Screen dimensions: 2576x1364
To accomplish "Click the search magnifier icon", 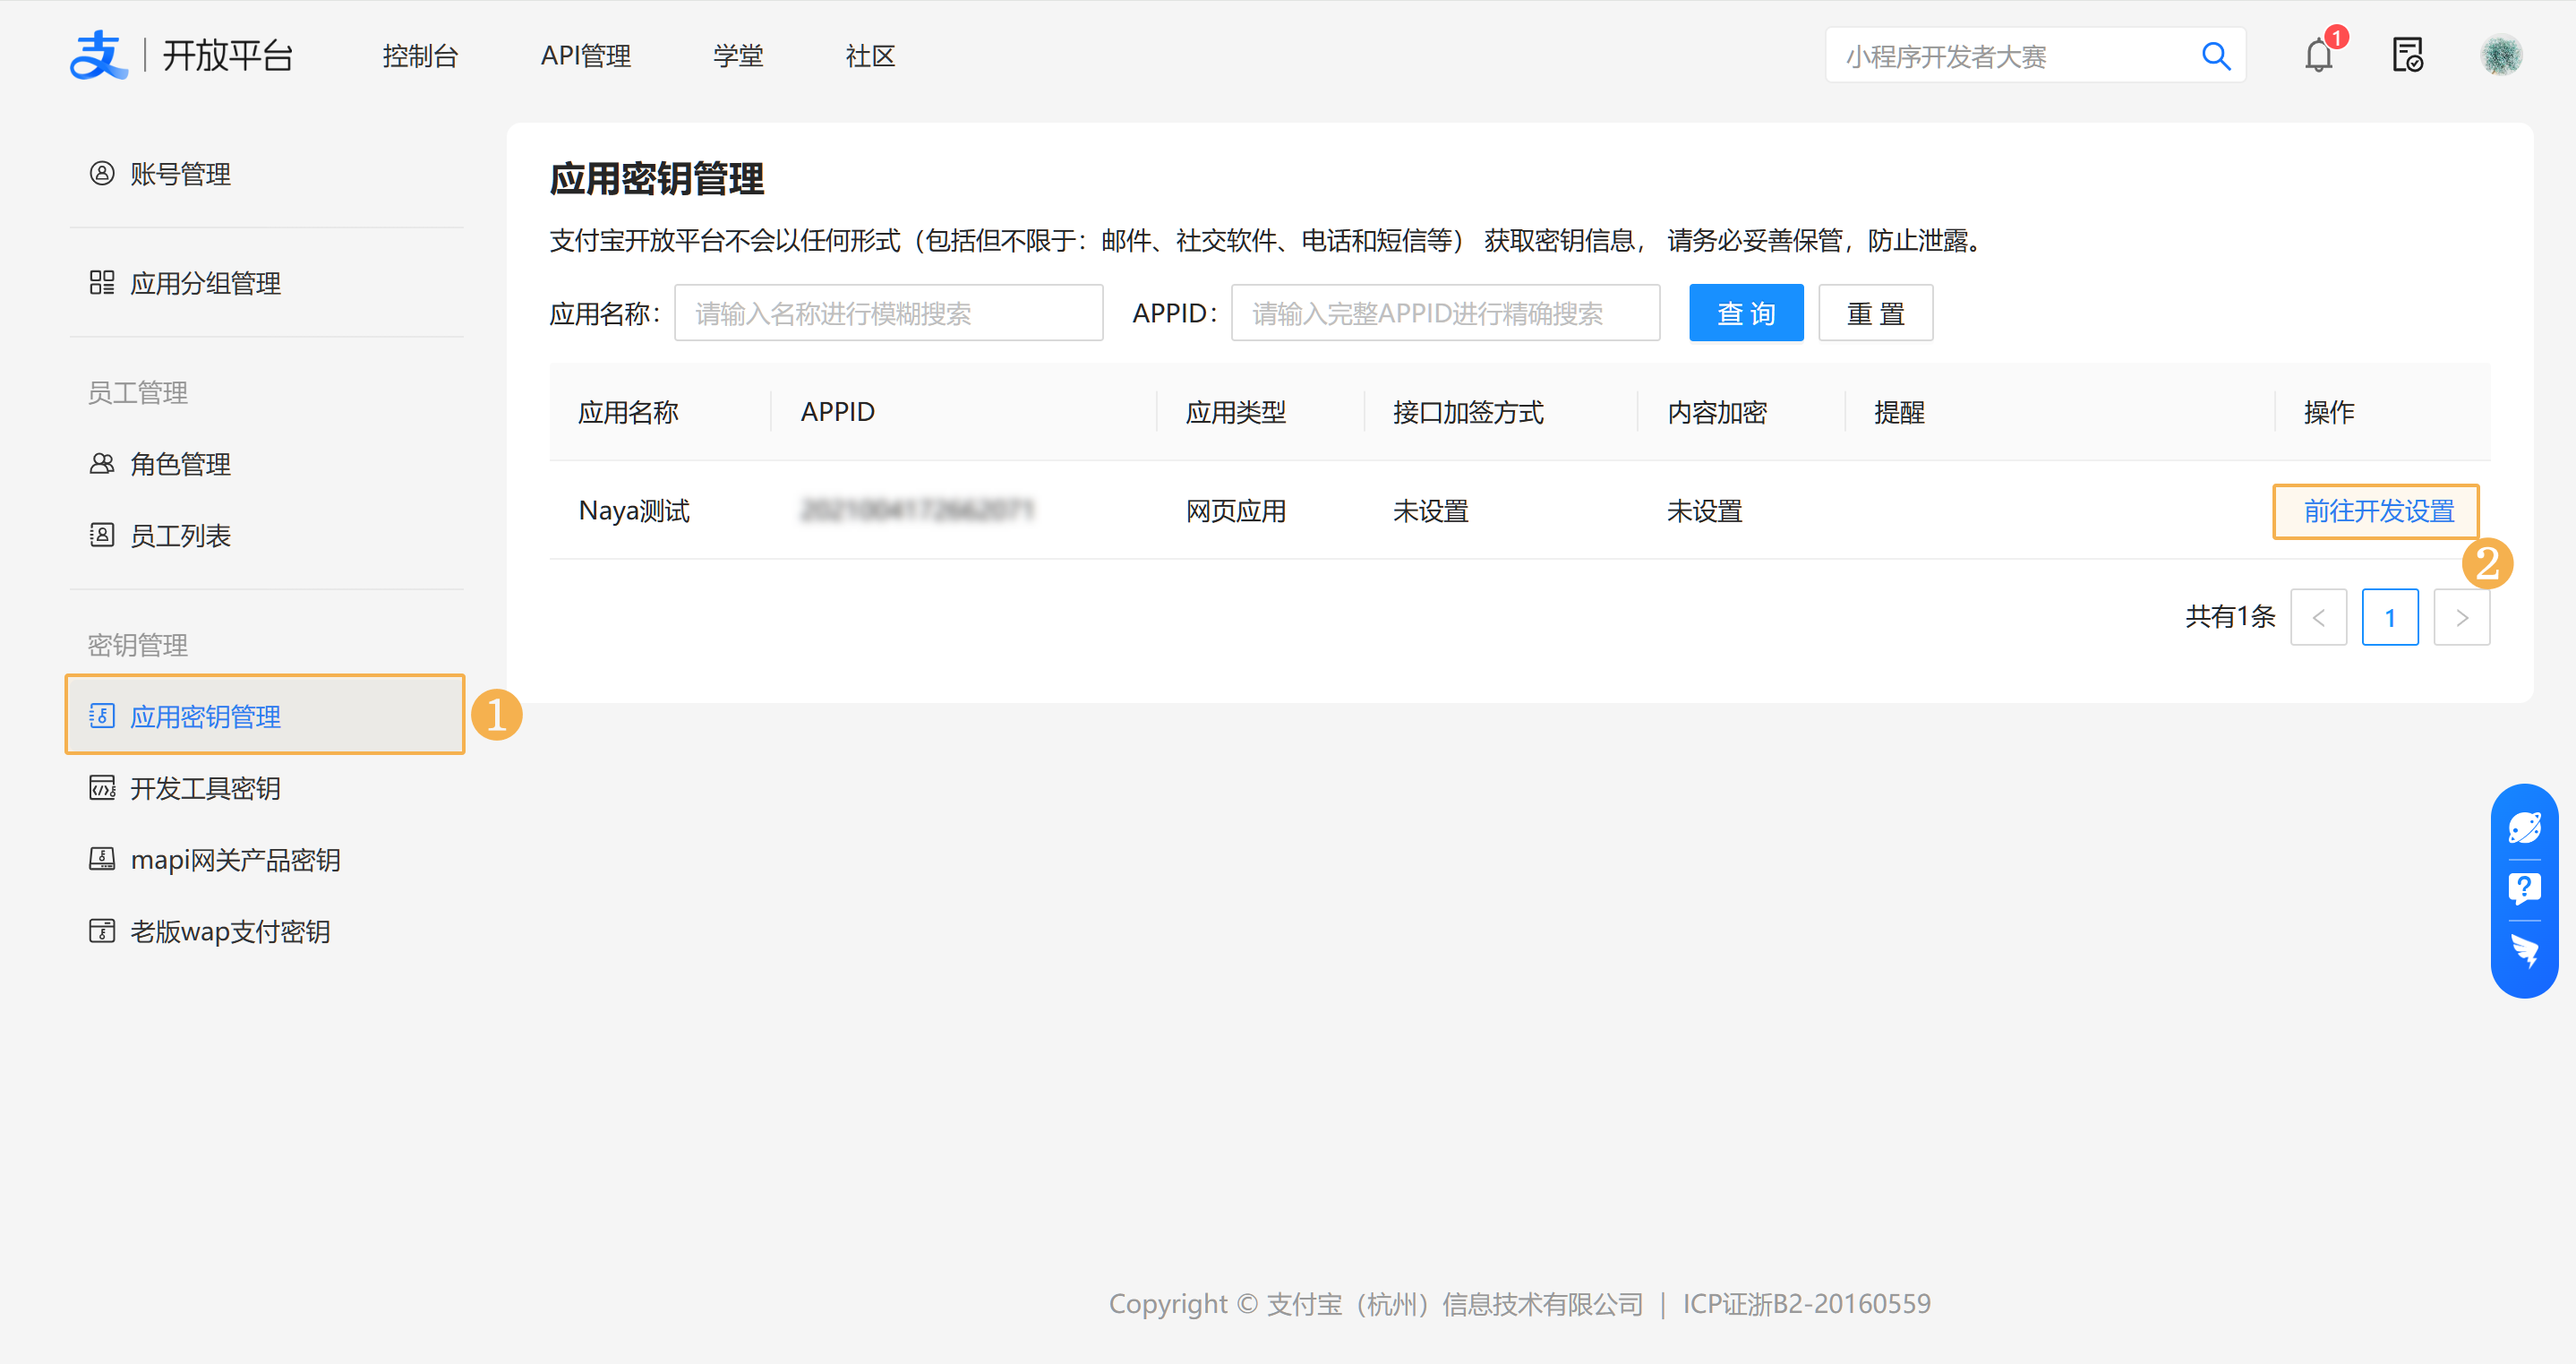I will (2216, 56).
